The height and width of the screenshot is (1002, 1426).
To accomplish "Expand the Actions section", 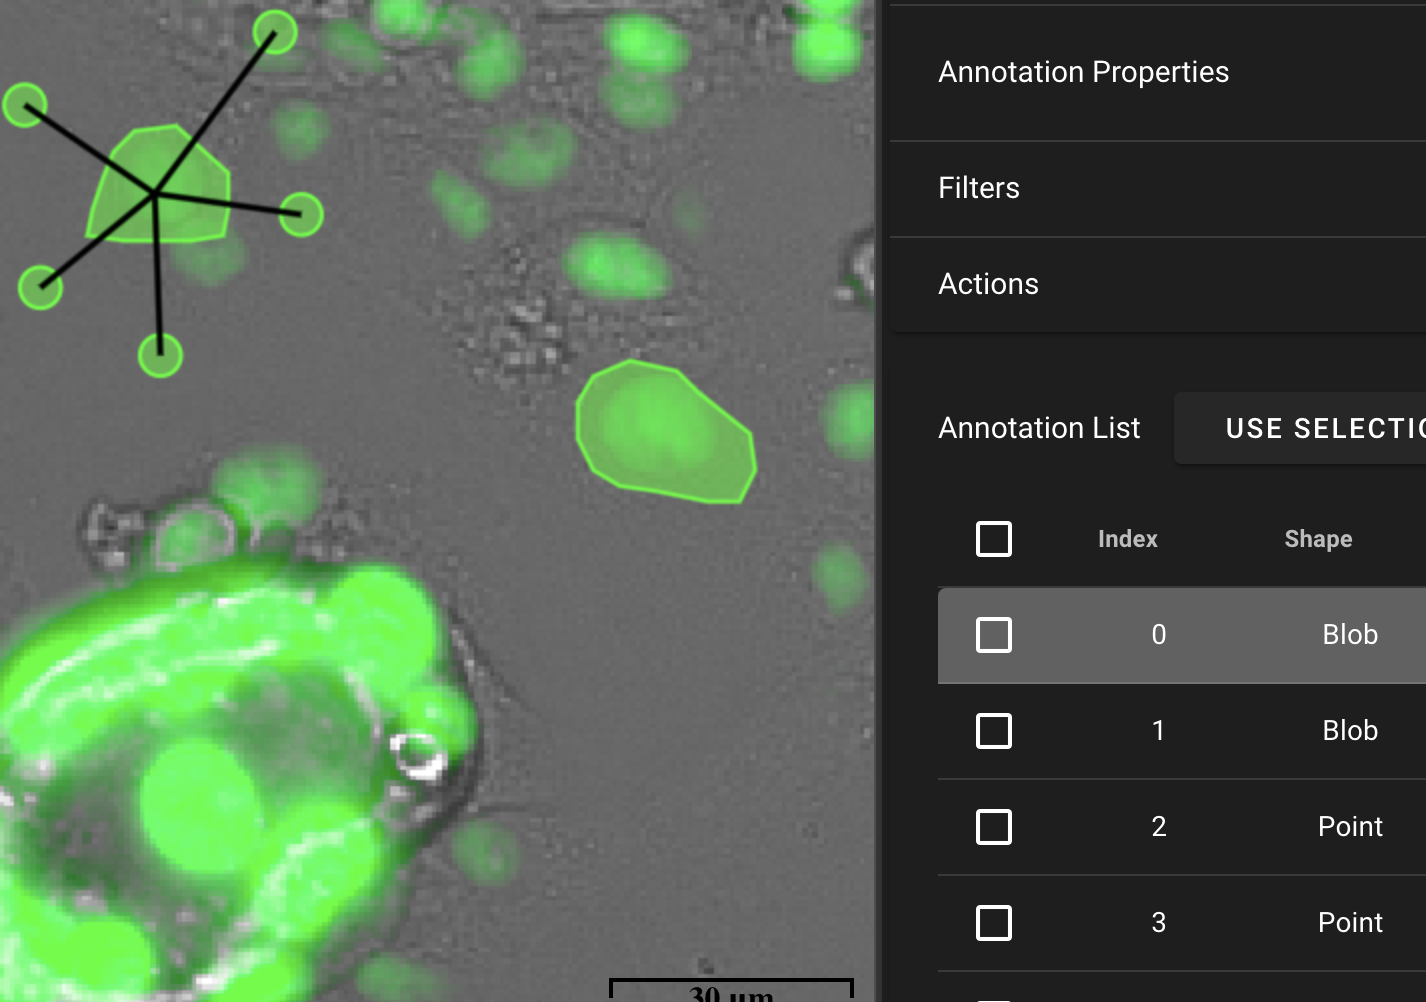I will [988, 284].
